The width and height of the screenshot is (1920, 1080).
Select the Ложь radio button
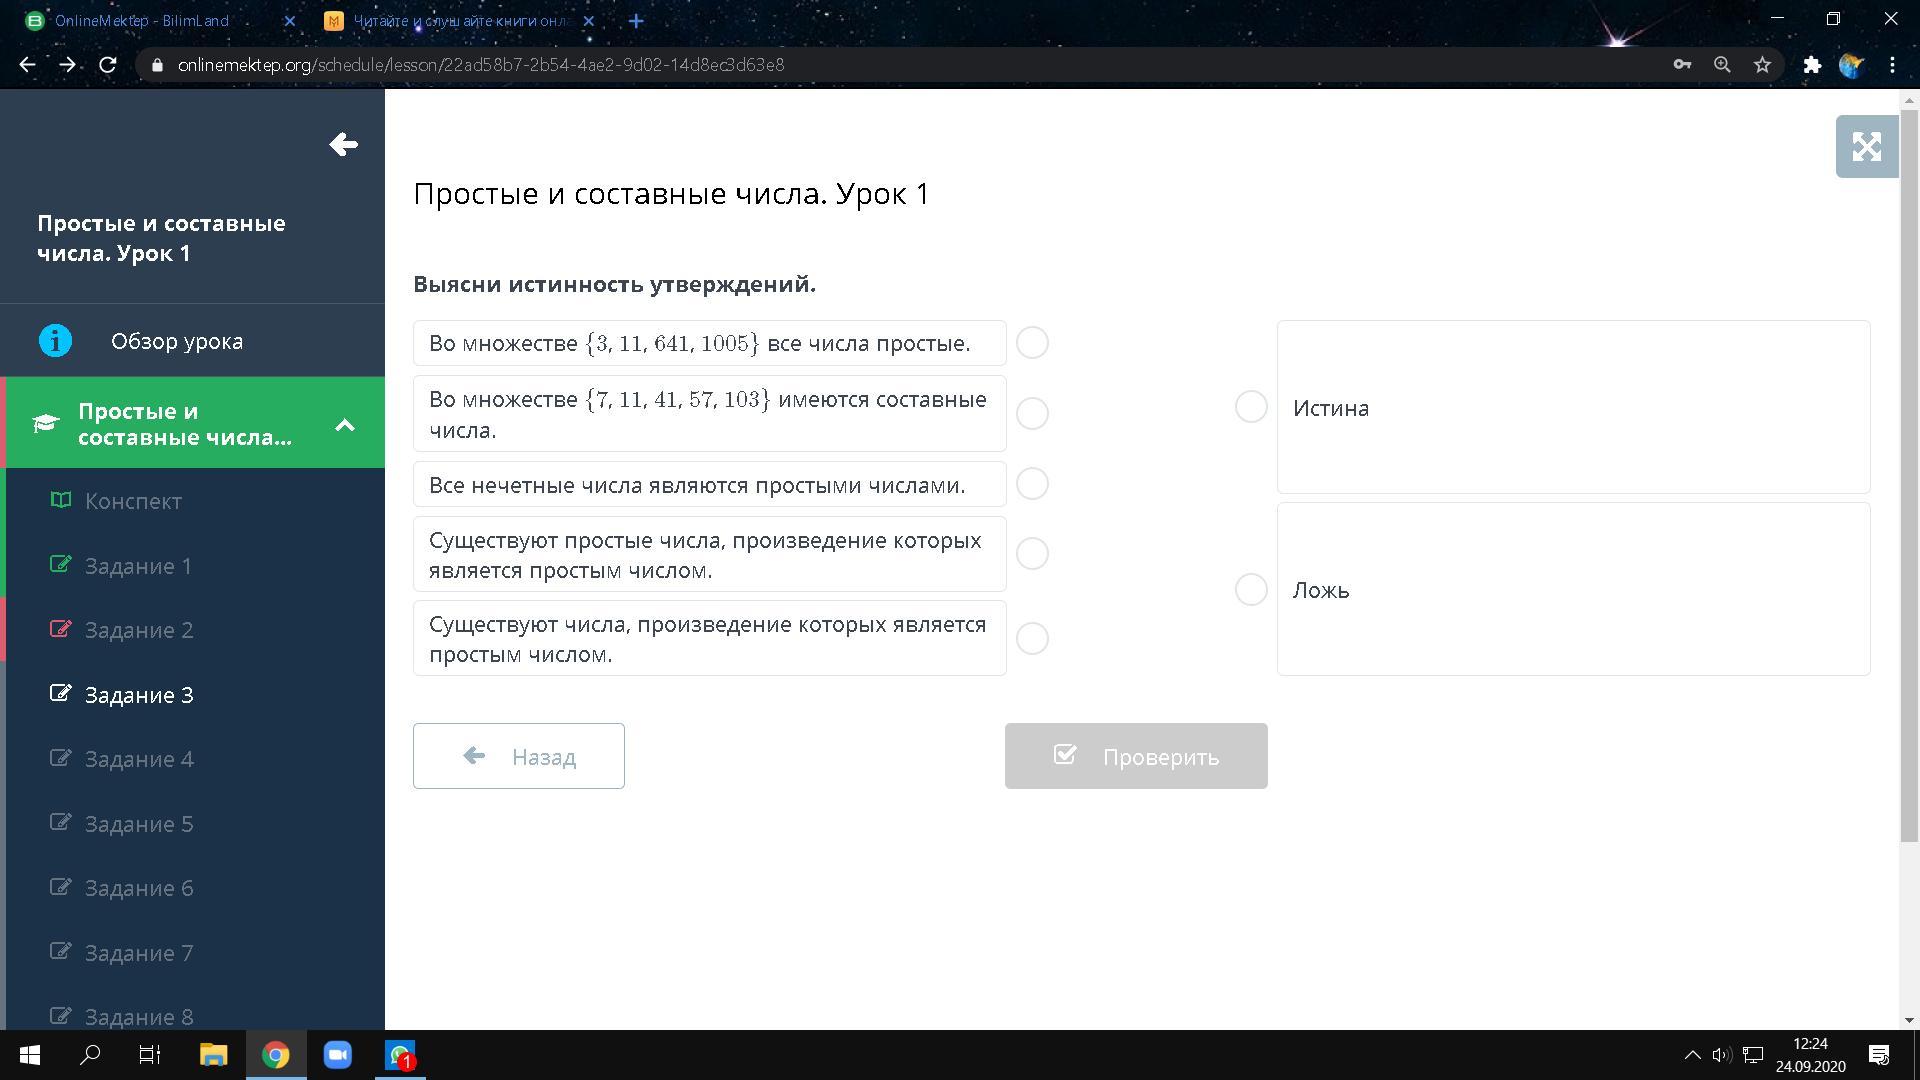click(1251, 590)
